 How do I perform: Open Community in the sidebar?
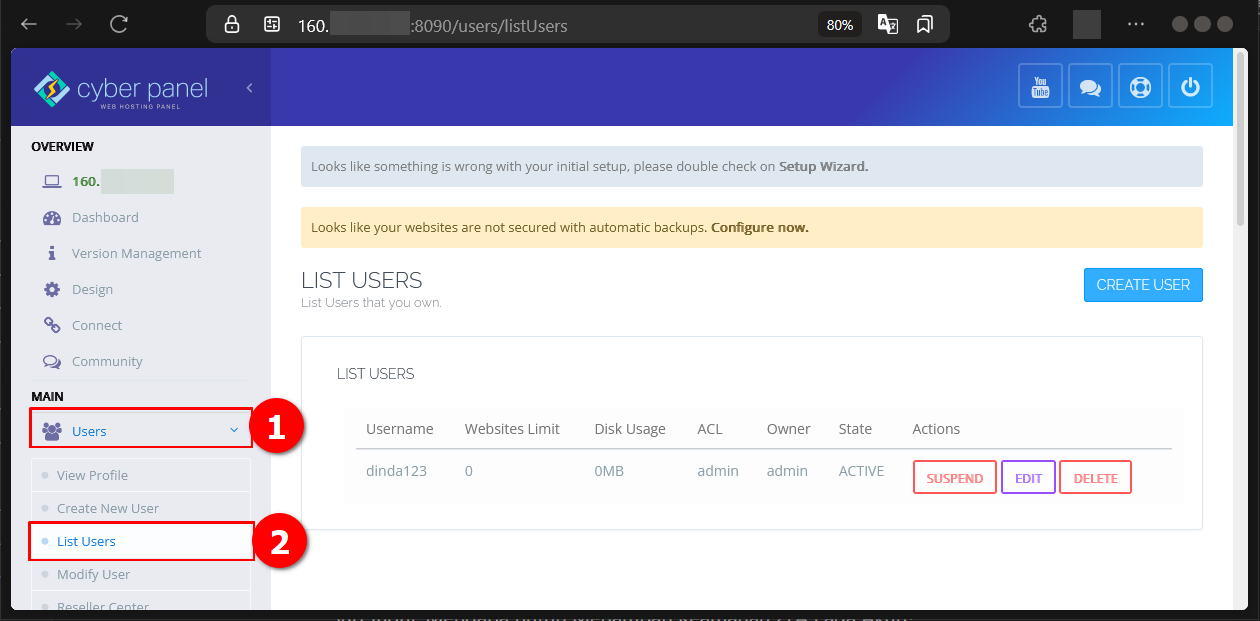pos(107,361)
